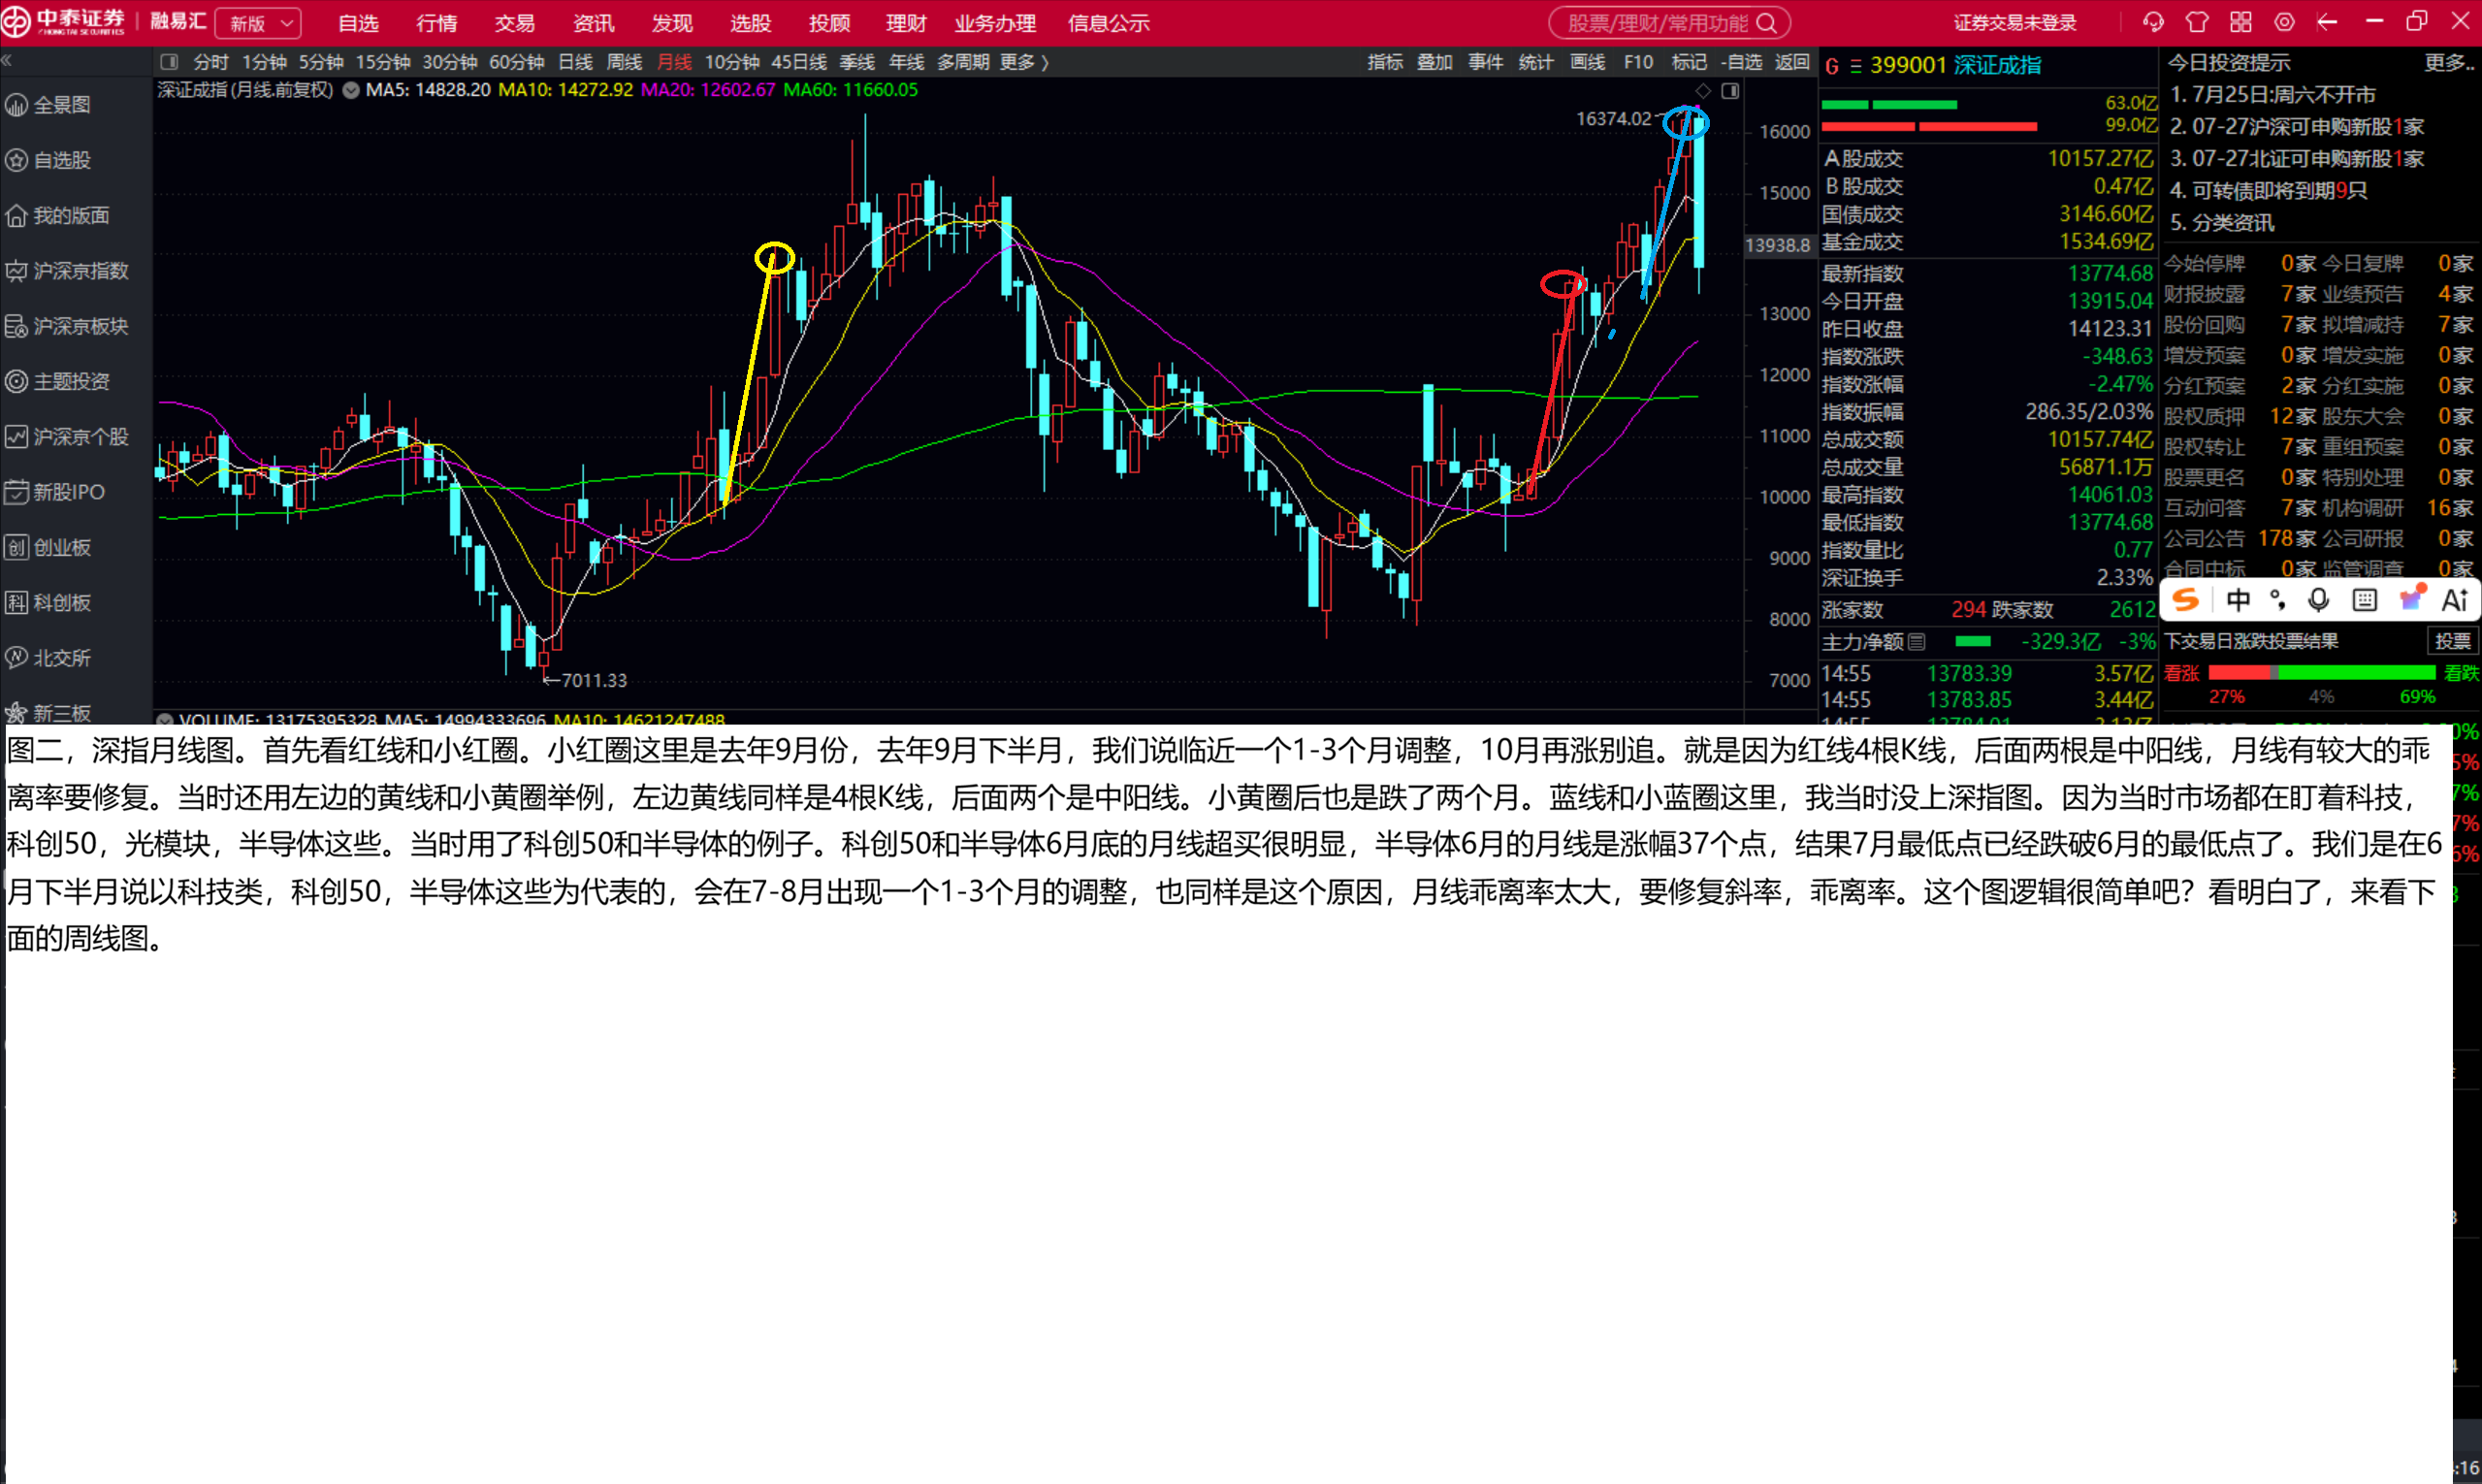Switch chart to 日线 period
2482x1484 pixels.
575,62
